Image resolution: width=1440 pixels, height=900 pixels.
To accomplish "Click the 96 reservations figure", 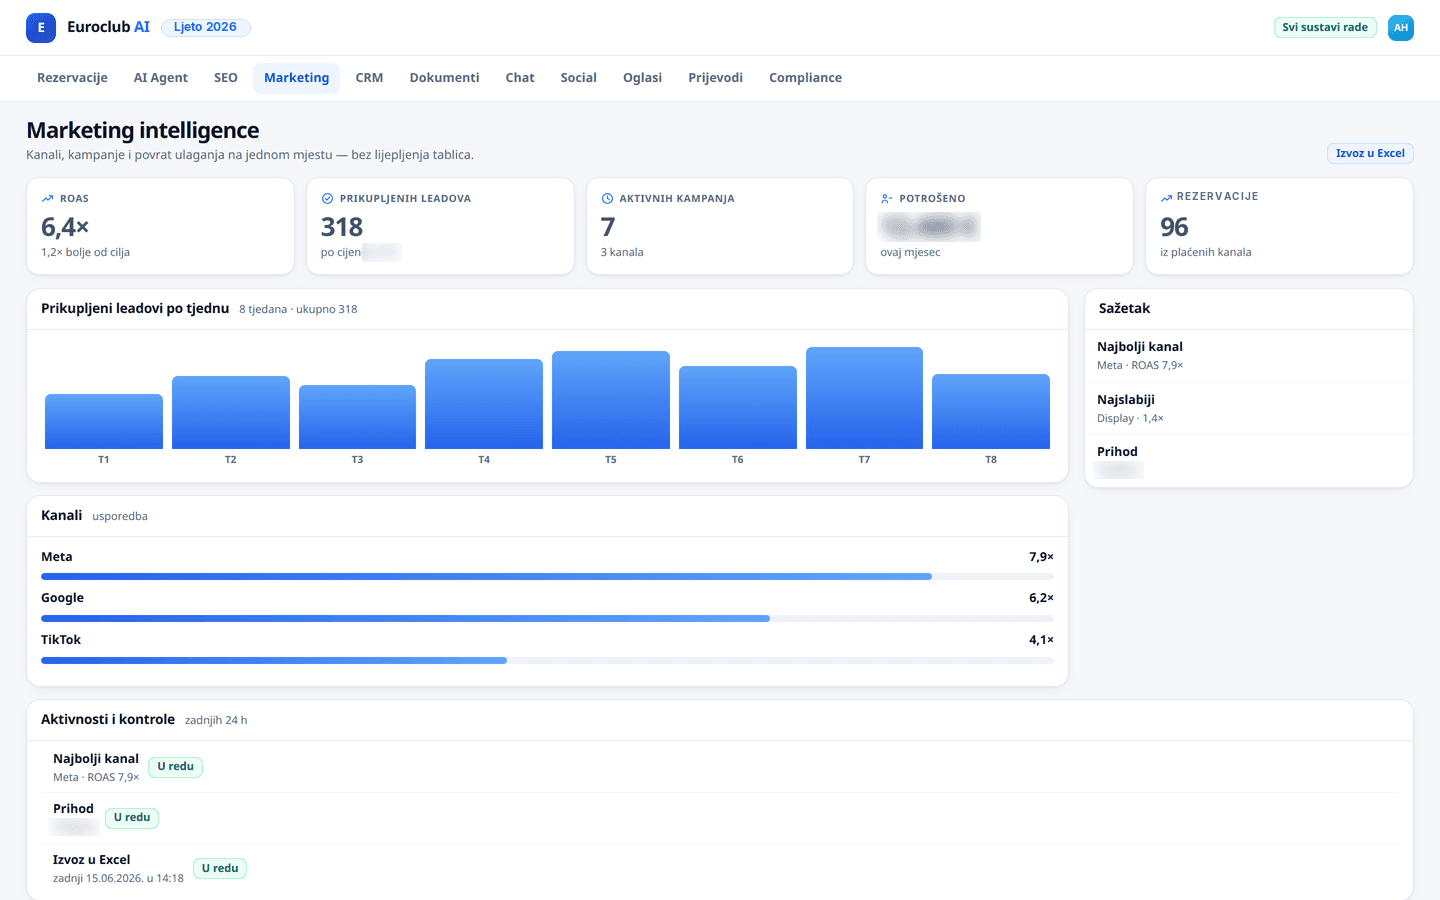I will coord(1174,227).
